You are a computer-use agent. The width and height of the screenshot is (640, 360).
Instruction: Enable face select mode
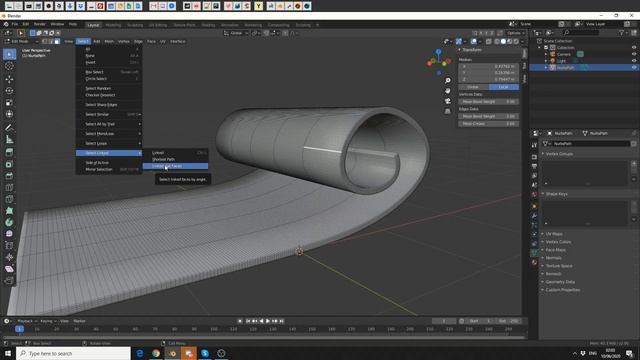[x=57, y=41]
